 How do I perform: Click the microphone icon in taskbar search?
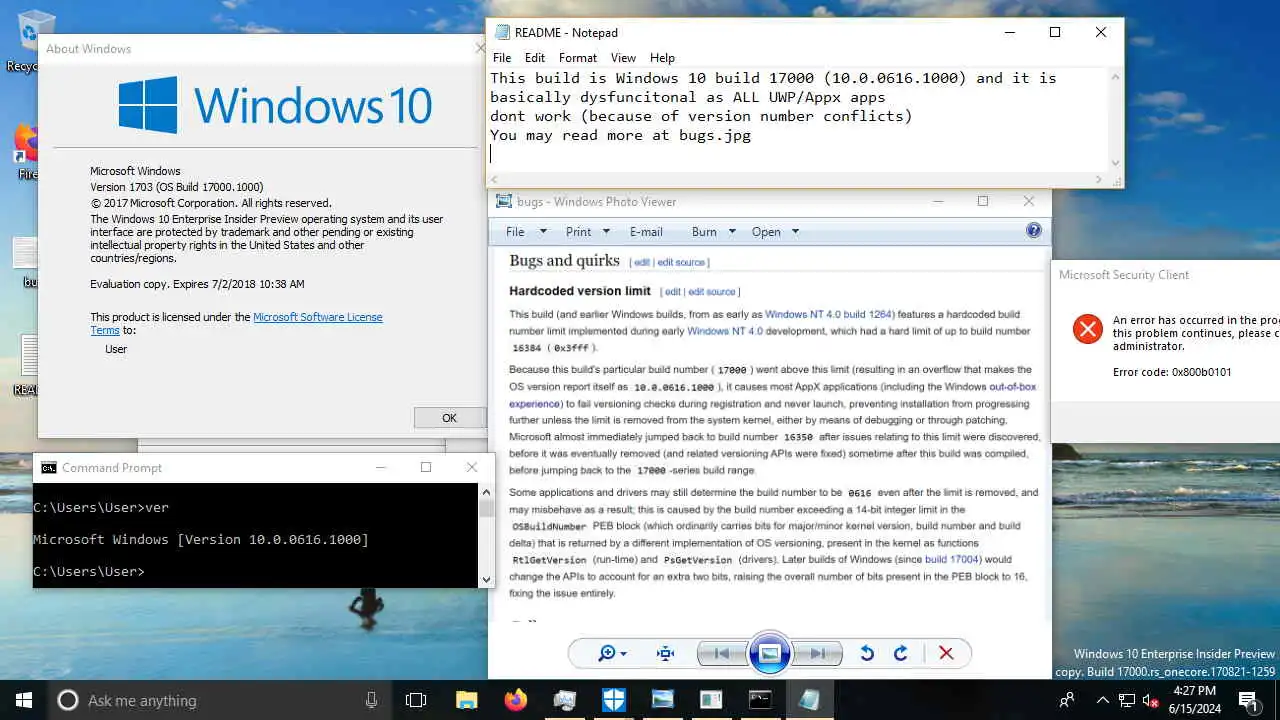(x=372, y=700)
